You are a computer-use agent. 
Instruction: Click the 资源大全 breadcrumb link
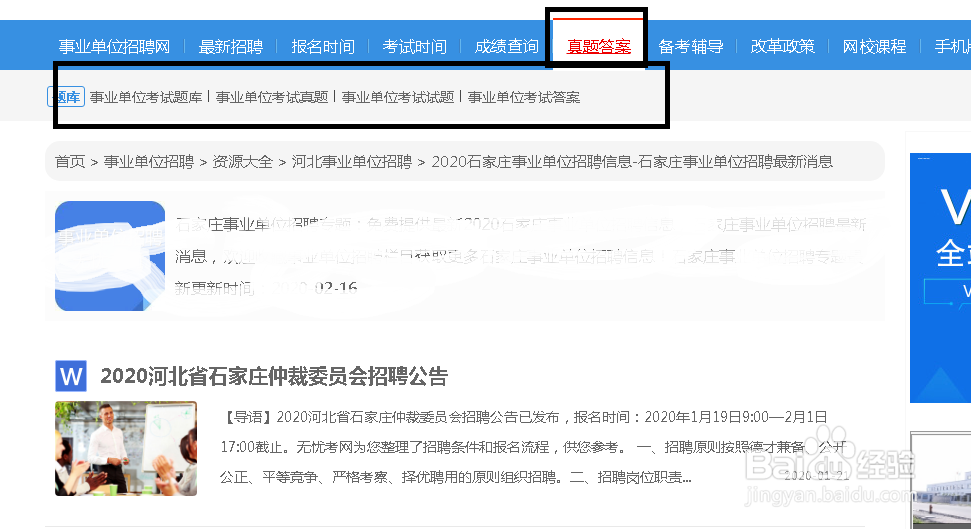(243, 162)
